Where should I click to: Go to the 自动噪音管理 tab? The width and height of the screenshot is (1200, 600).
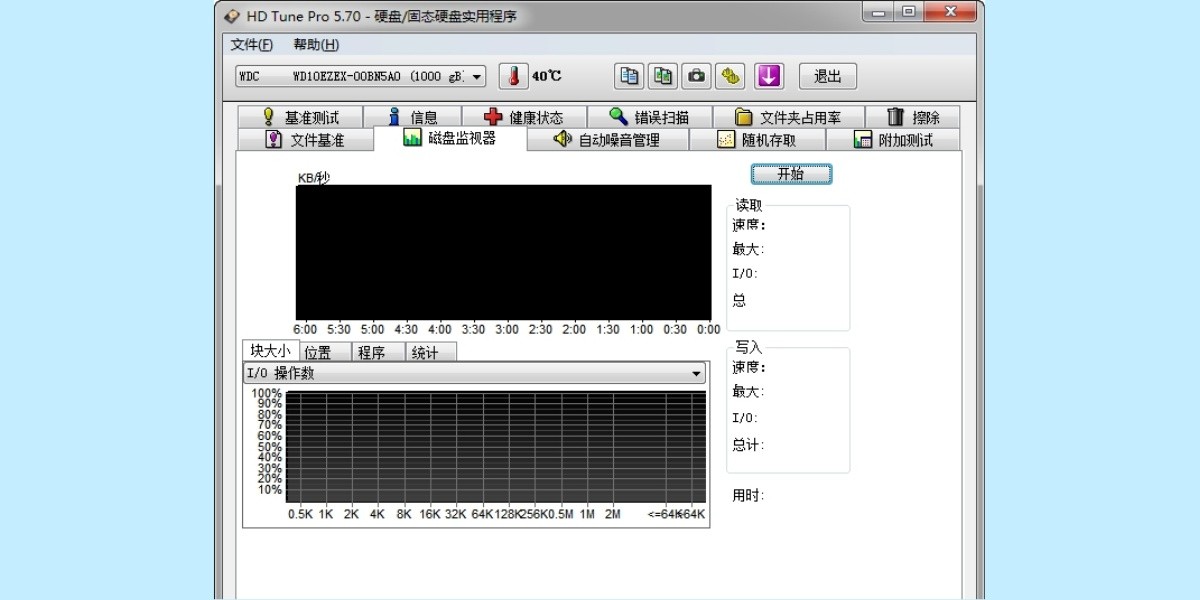click(x=607, y=140)
